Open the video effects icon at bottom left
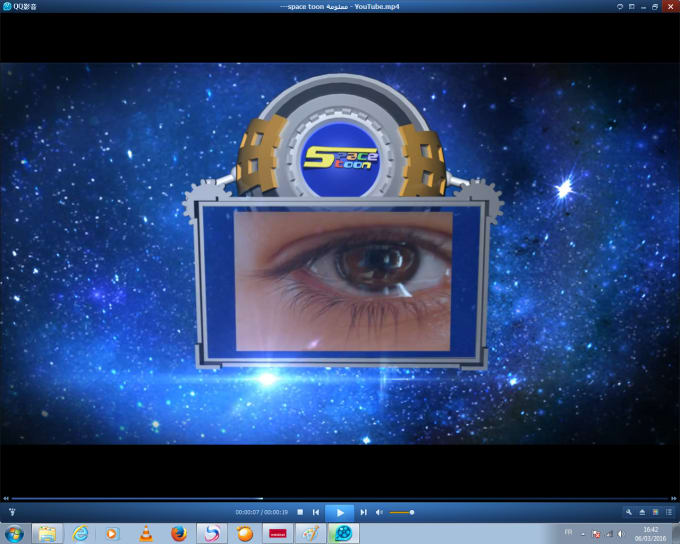680x544 pixels. click(x=12, y=512)
